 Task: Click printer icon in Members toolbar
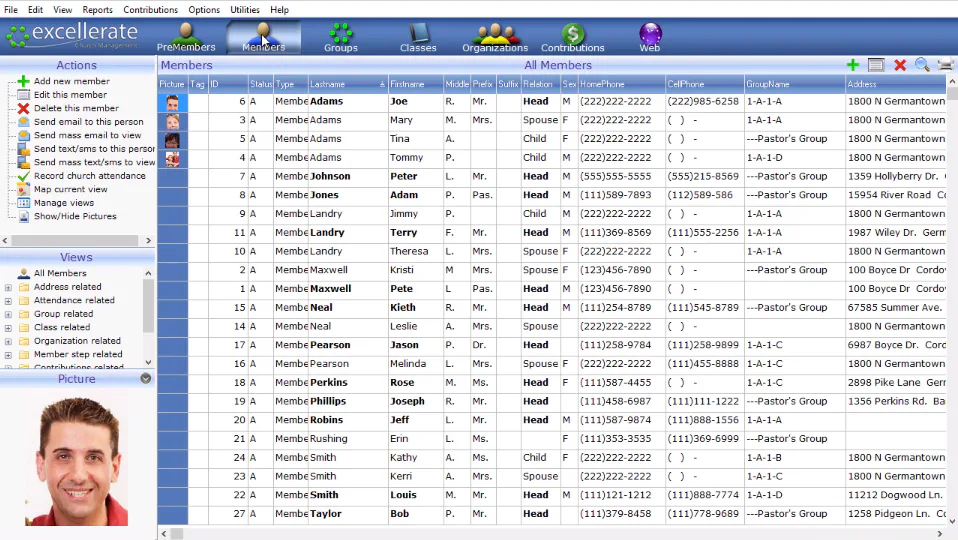945,65
